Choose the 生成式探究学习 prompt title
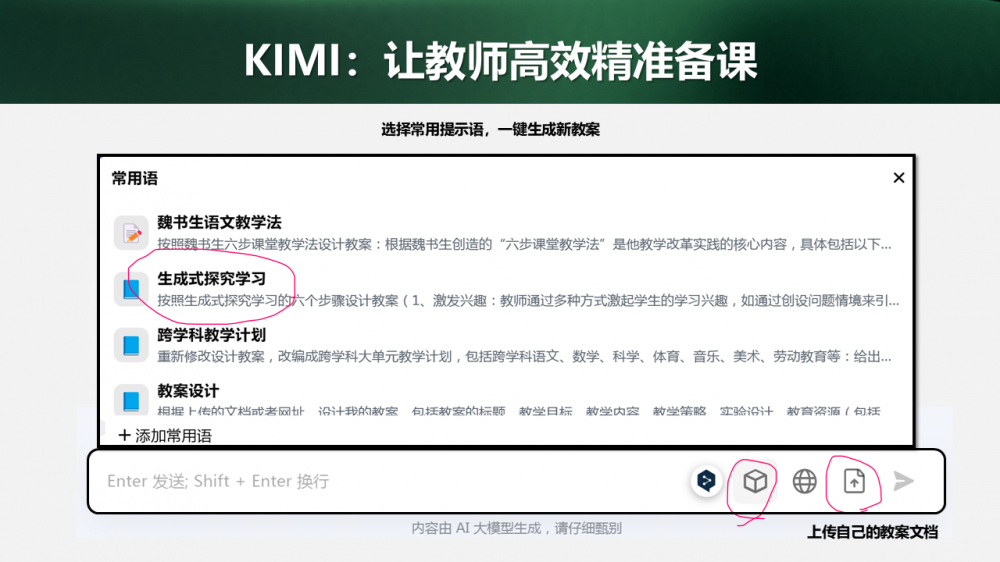The image size is (1000, 562). 211,279
